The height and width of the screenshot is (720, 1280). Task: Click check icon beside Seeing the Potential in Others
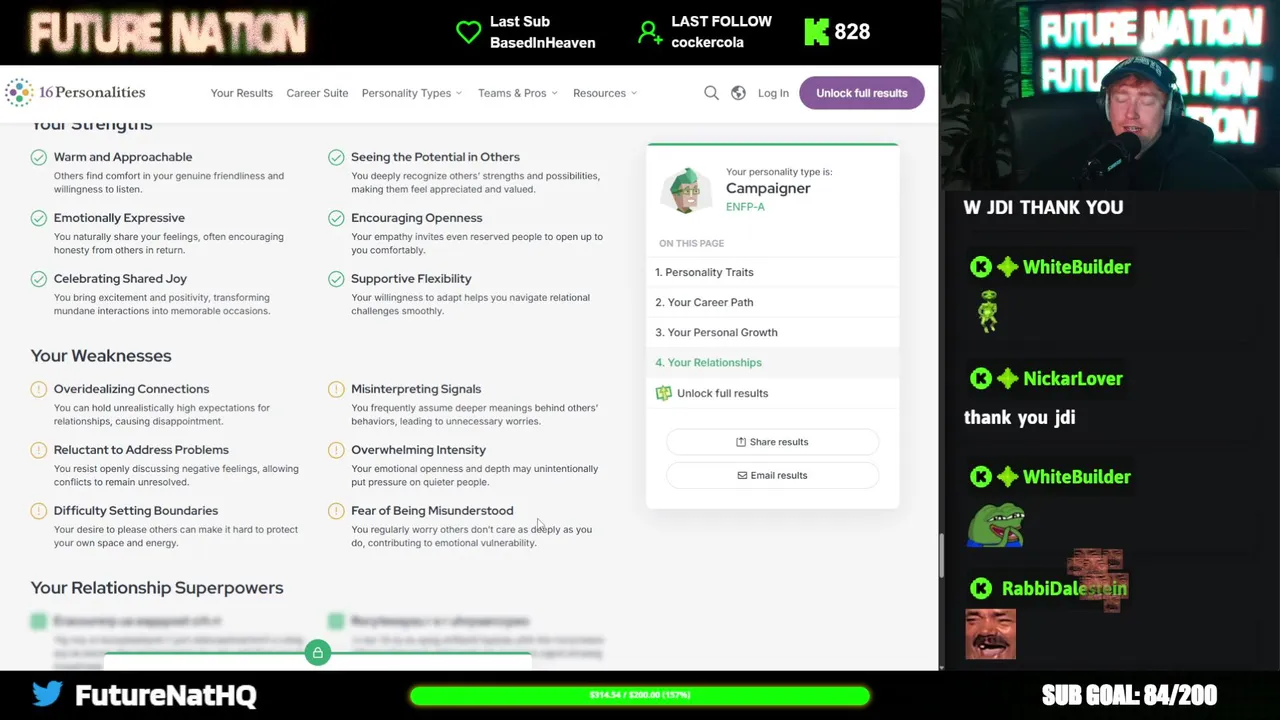click(x=336, y=157)
